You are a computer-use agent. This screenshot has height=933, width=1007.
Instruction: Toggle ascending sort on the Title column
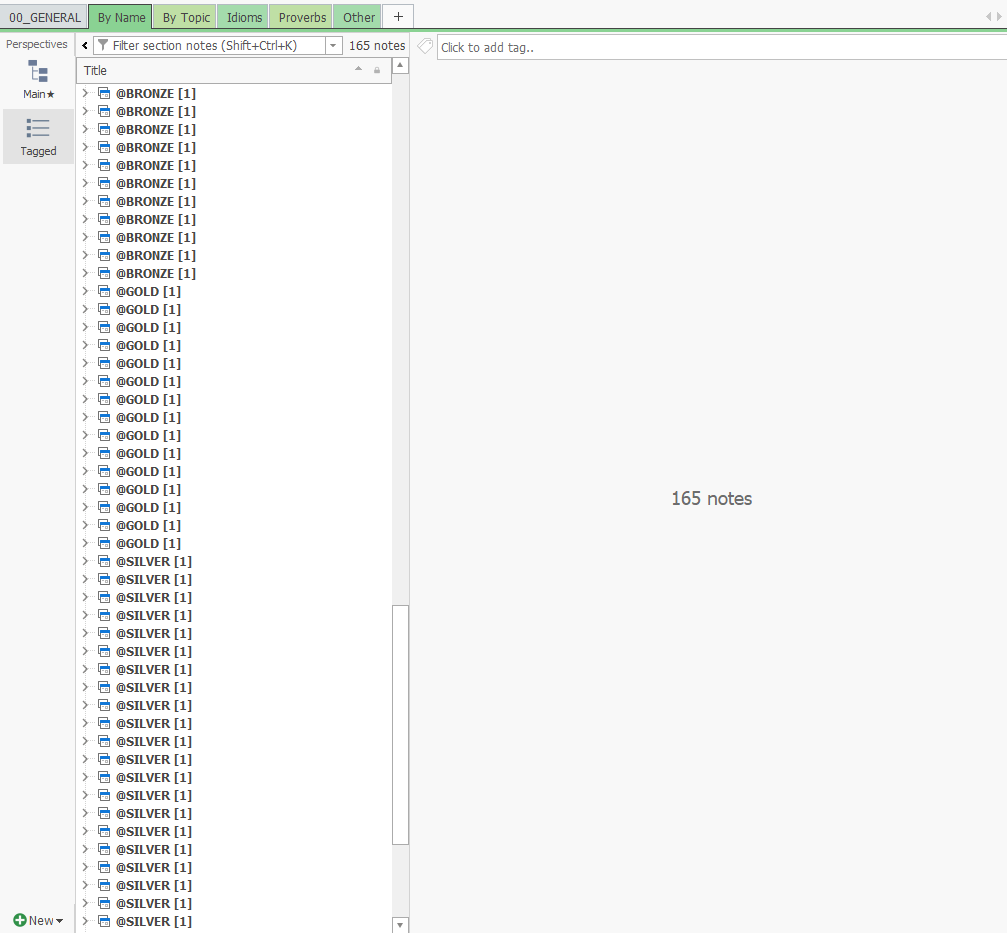[x=357, y=70]
